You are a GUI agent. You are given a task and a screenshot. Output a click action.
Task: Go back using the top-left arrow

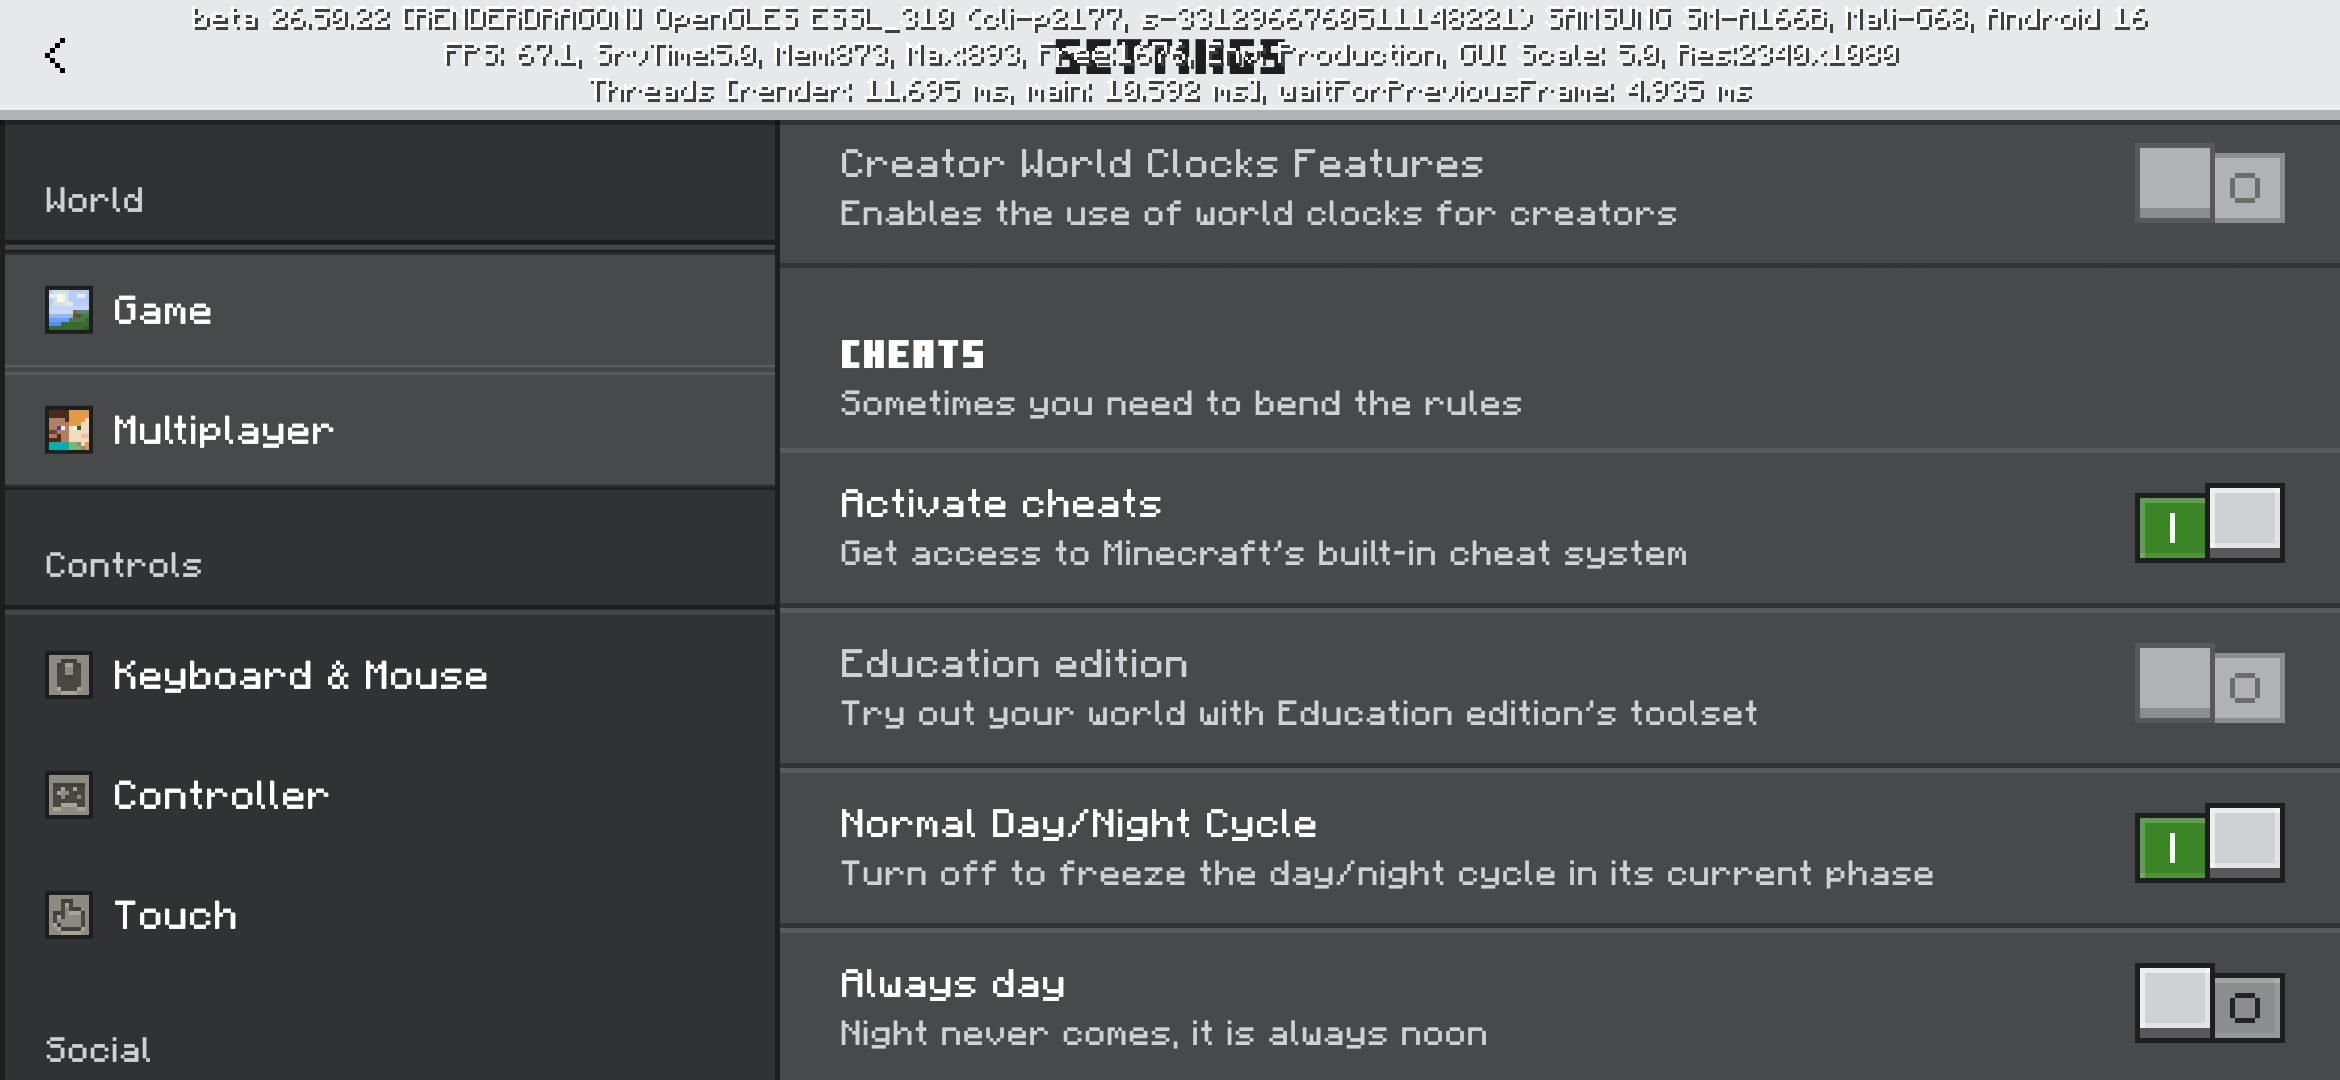[56, 55]
